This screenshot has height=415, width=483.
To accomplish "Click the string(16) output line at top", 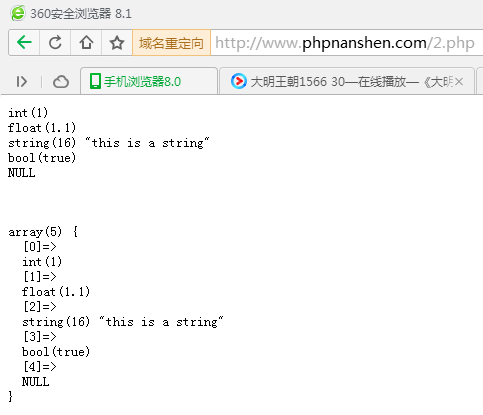I will [x=109, y=143].
